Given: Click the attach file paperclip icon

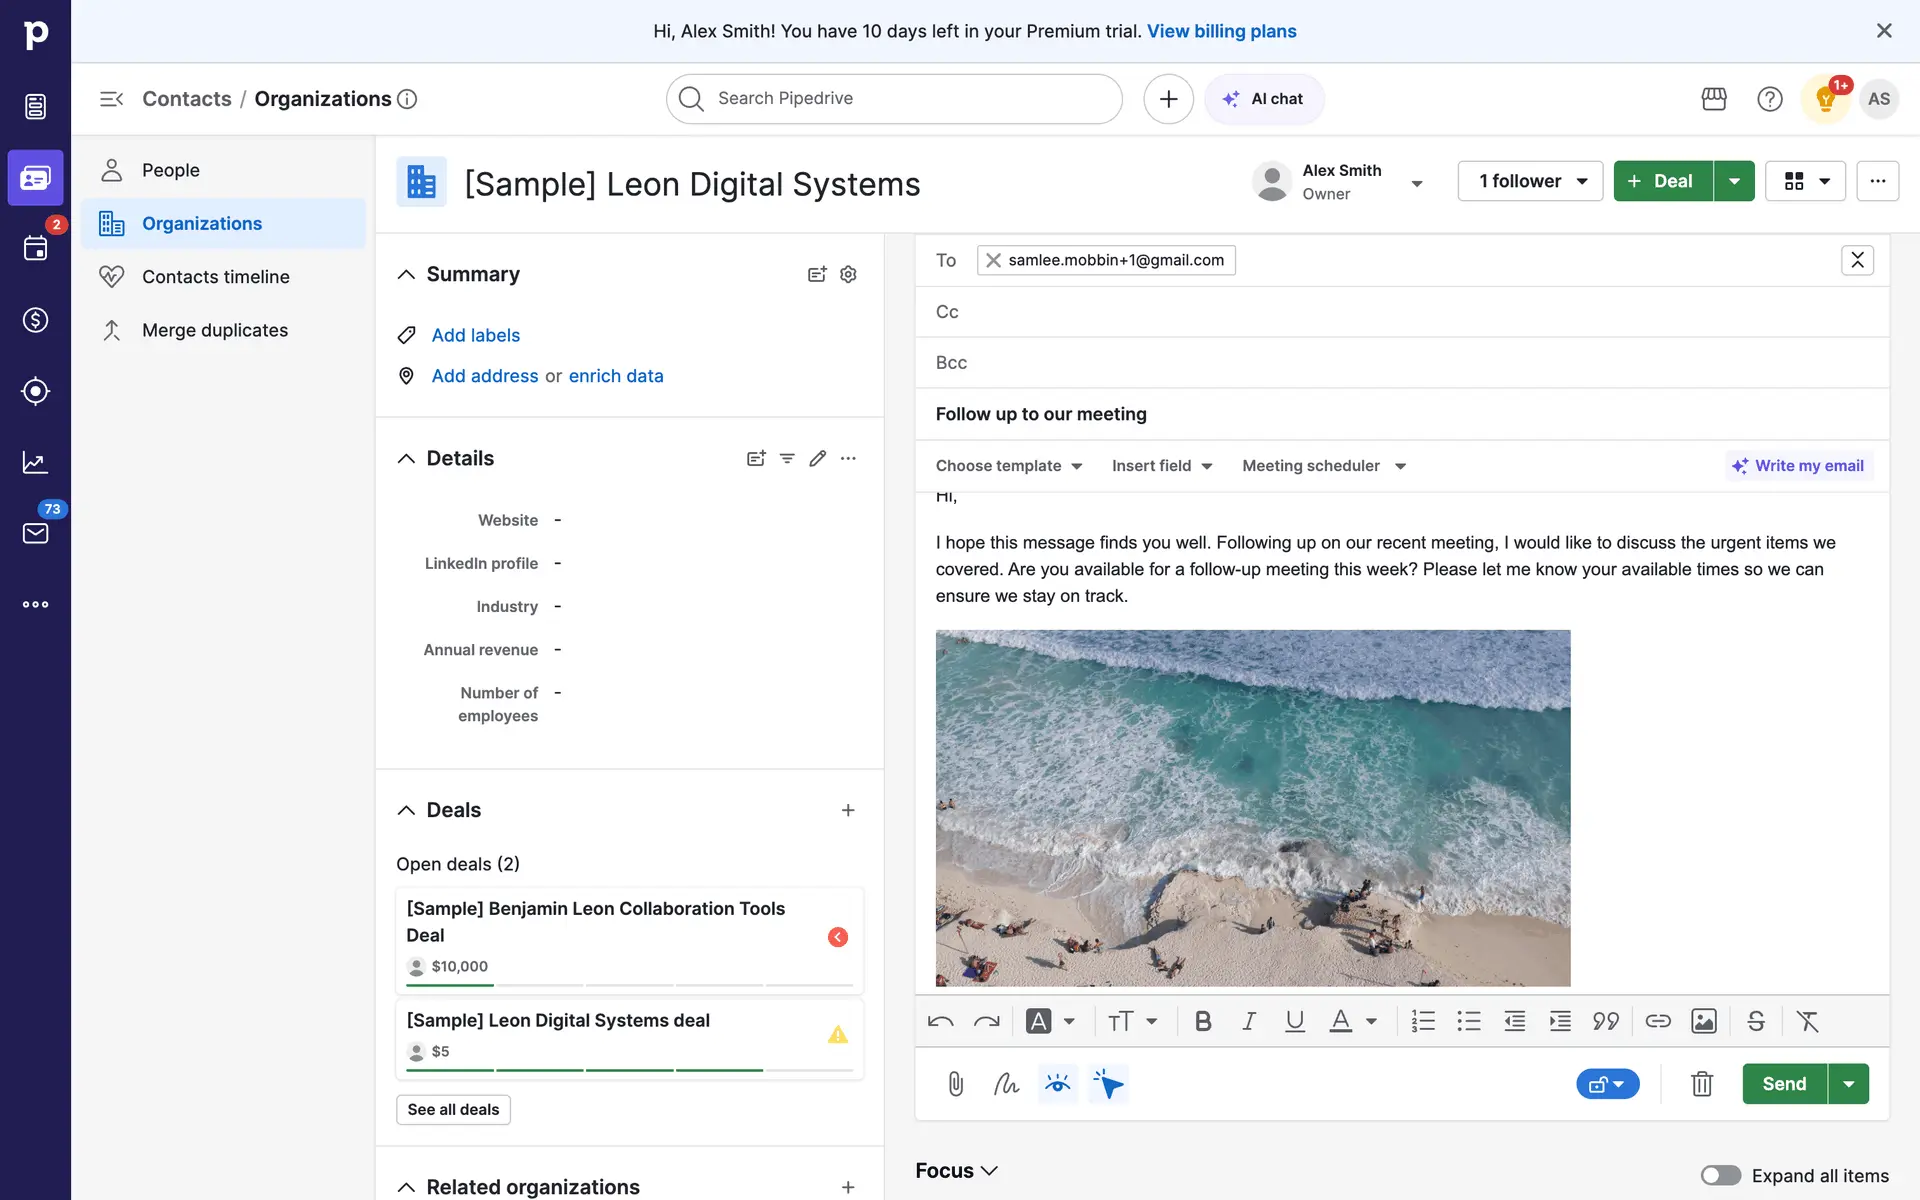Looking at the screenshot, I should pyautogui.click(x=955, y=1084).
